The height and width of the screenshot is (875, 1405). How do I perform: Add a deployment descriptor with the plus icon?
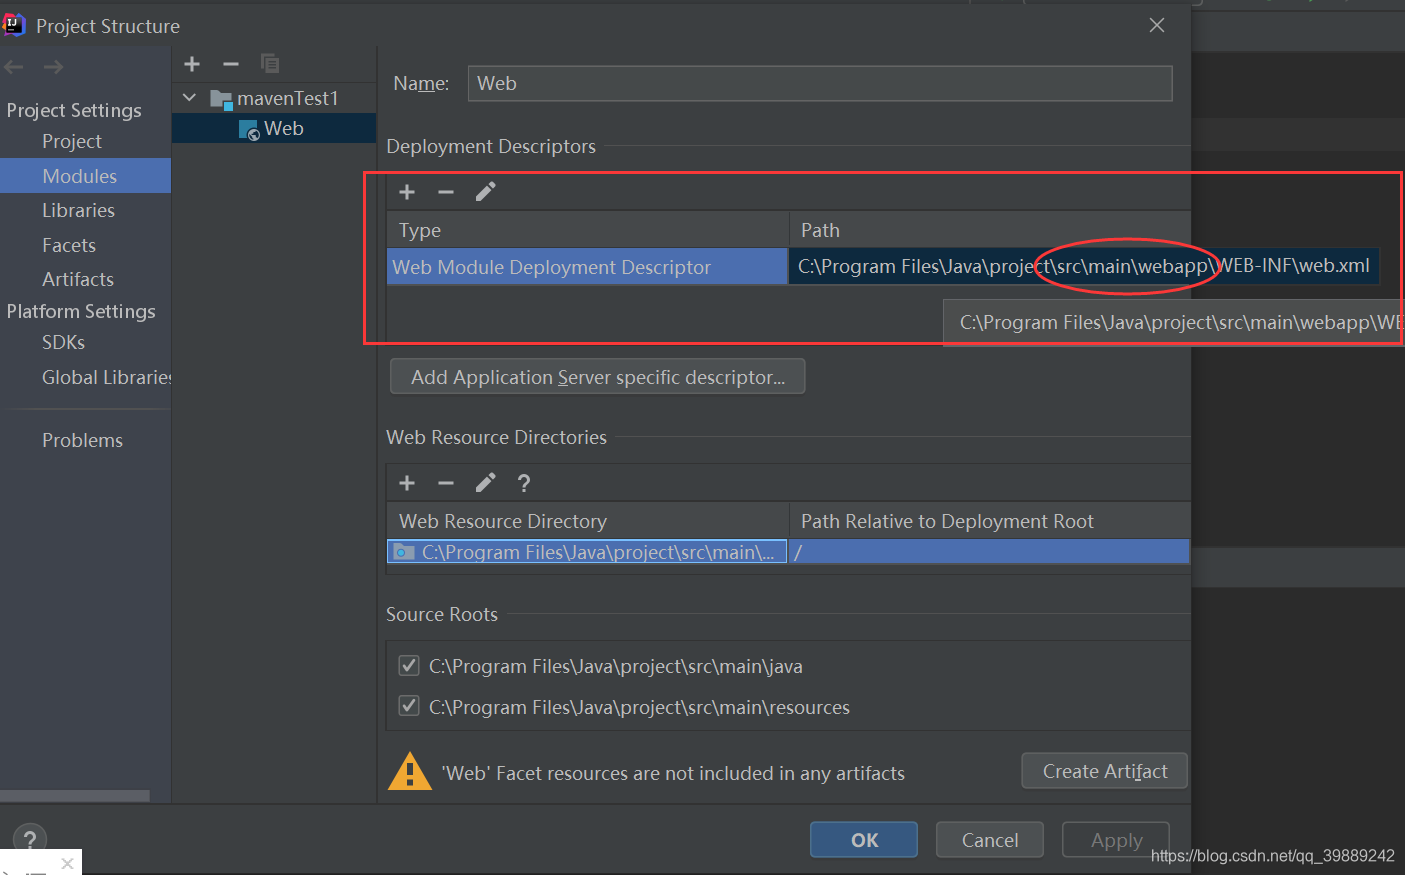click(407, 192)
